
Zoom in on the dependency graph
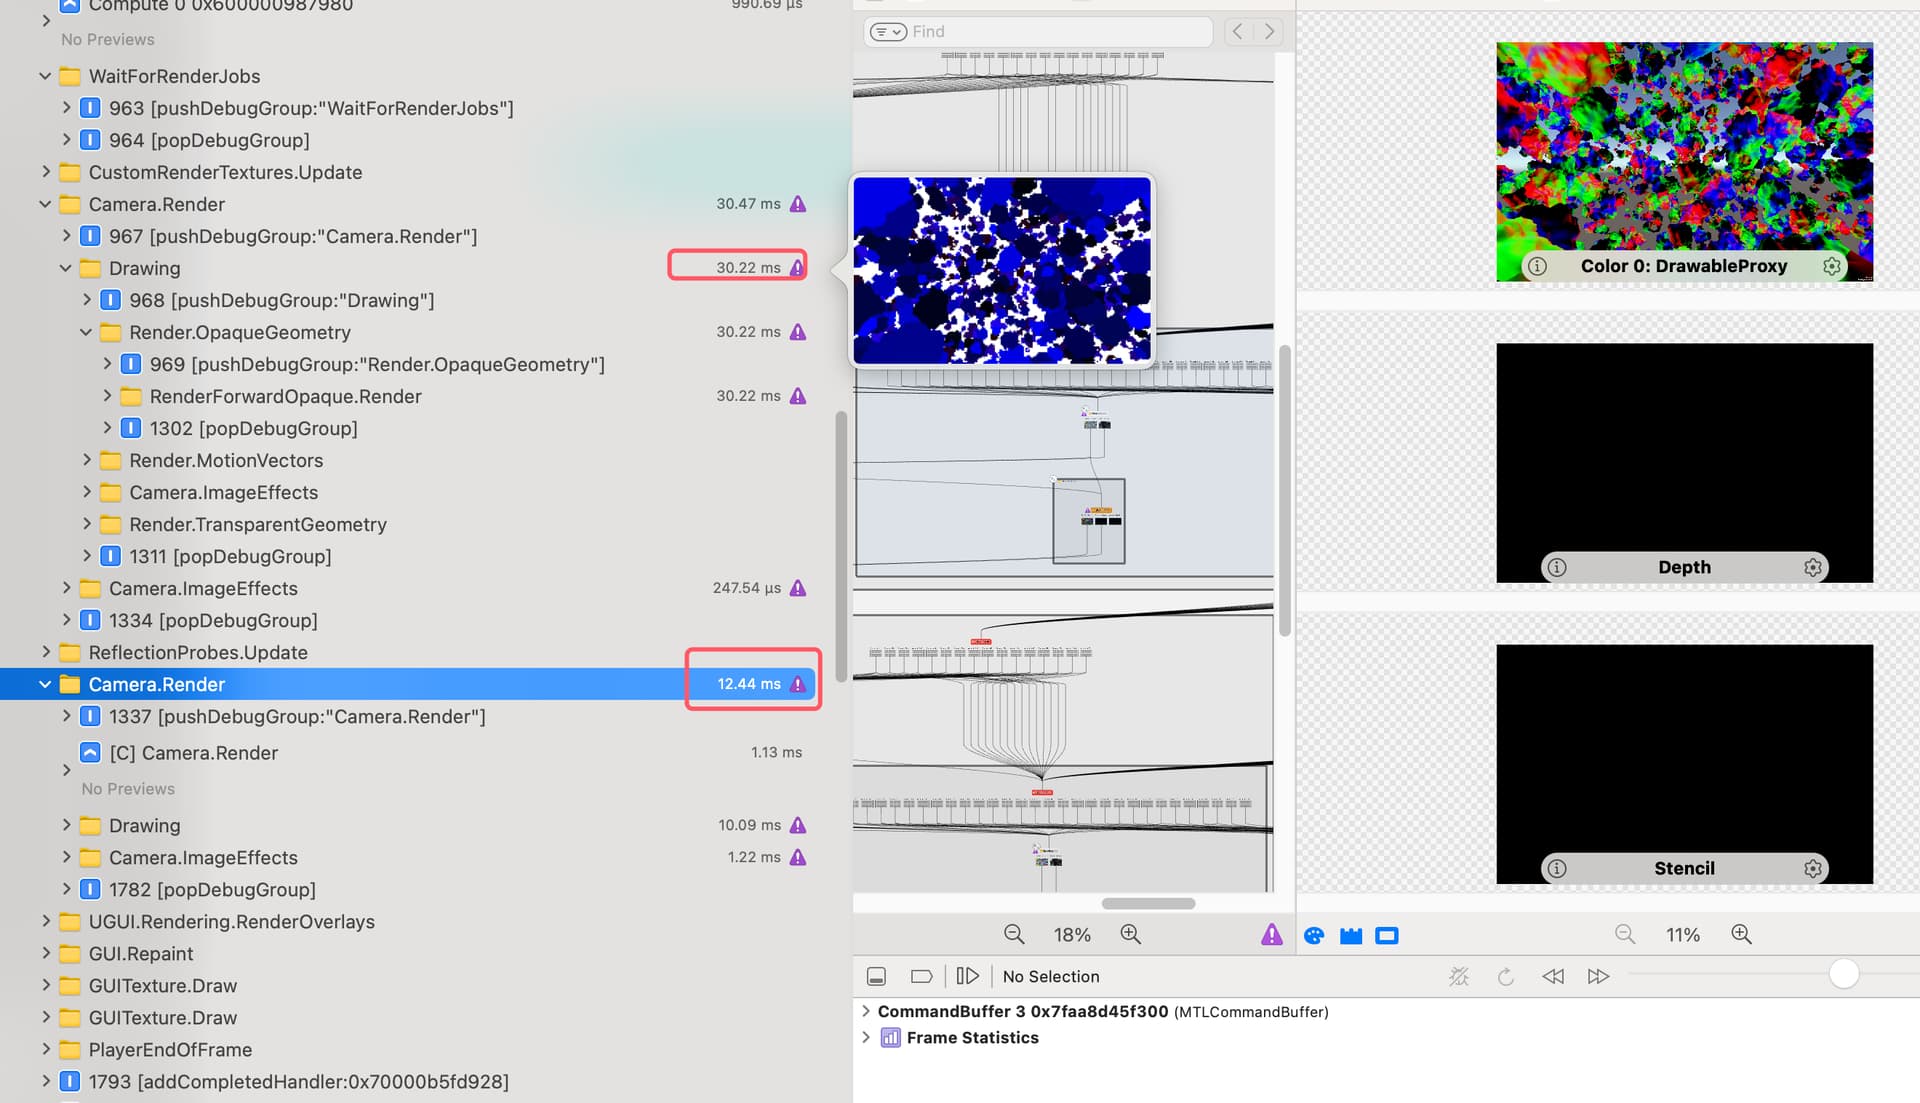[1131, 934]
